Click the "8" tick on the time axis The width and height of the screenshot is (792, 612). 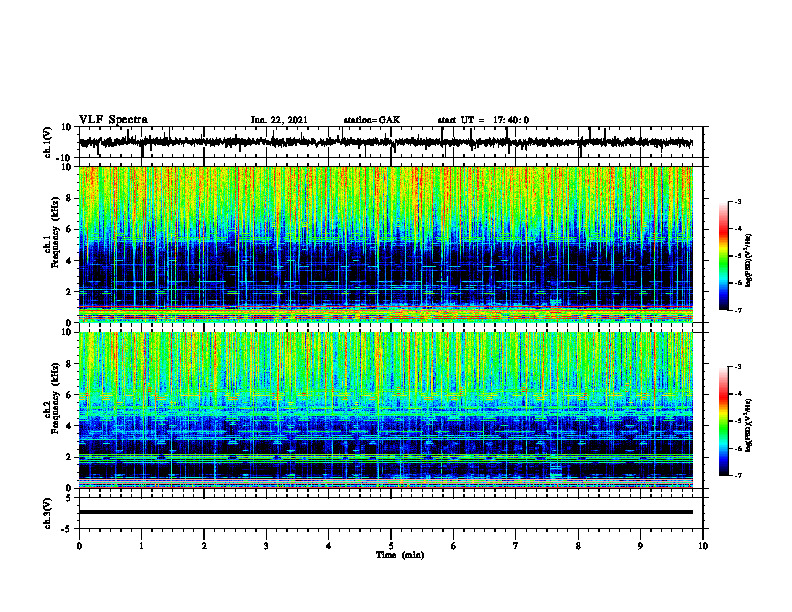578,546
